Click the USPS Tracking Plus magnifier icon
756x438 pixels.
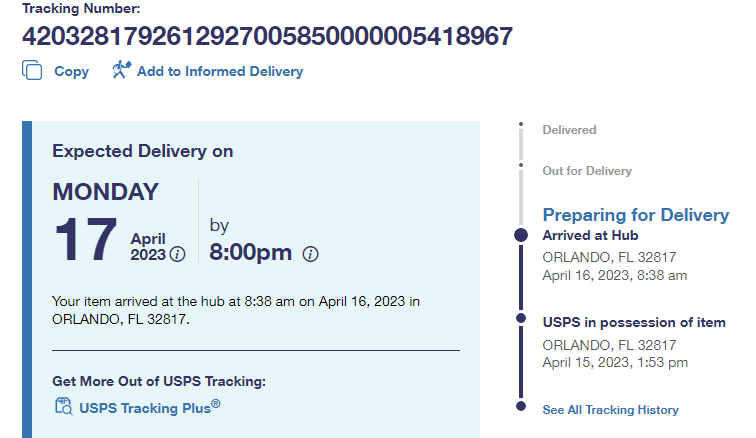63,406
